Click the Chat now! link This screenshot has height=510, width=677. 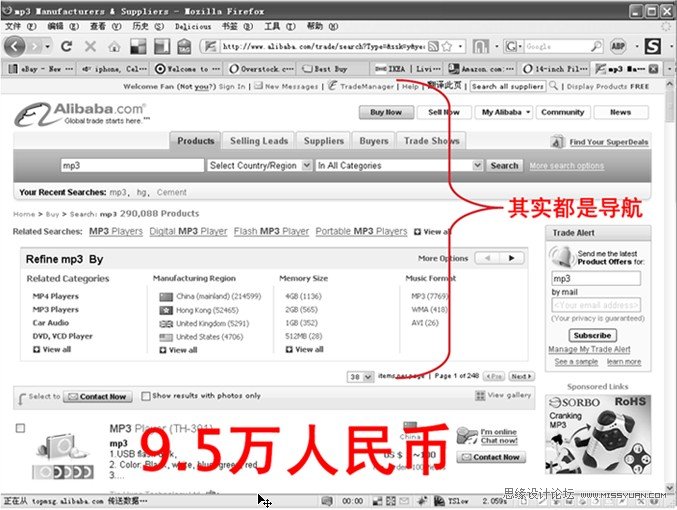(x=499, y=440)
